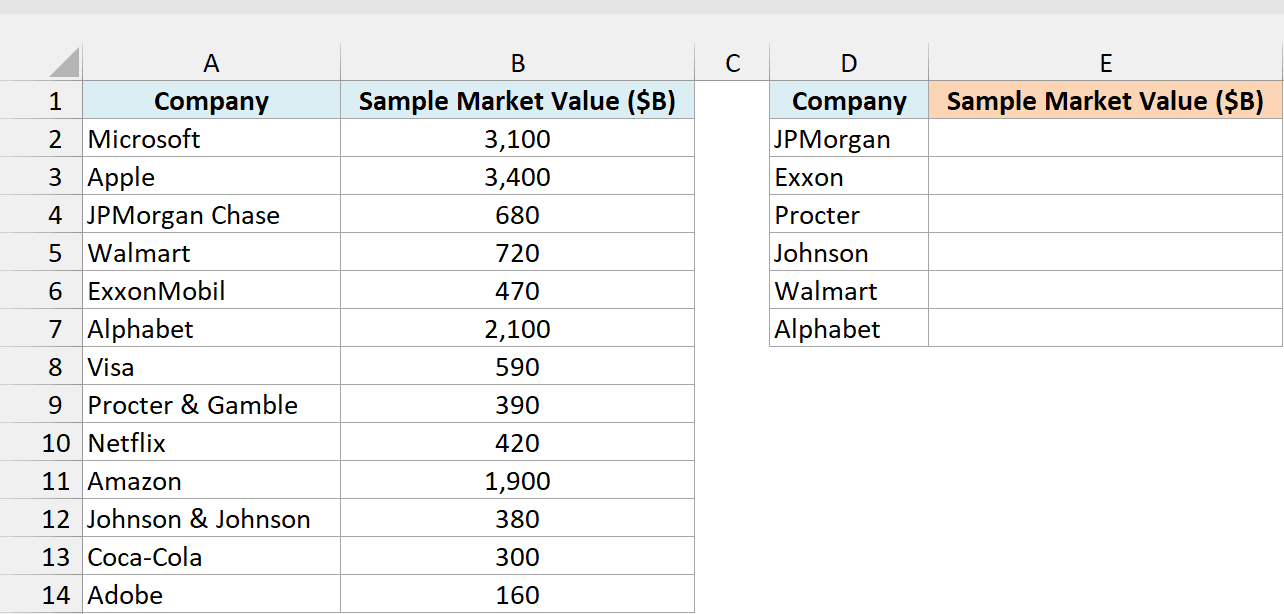This screenshot has height=614, width=1284.
Task: Select column D header
Action: pyautogui.click(x=849, y=63)
